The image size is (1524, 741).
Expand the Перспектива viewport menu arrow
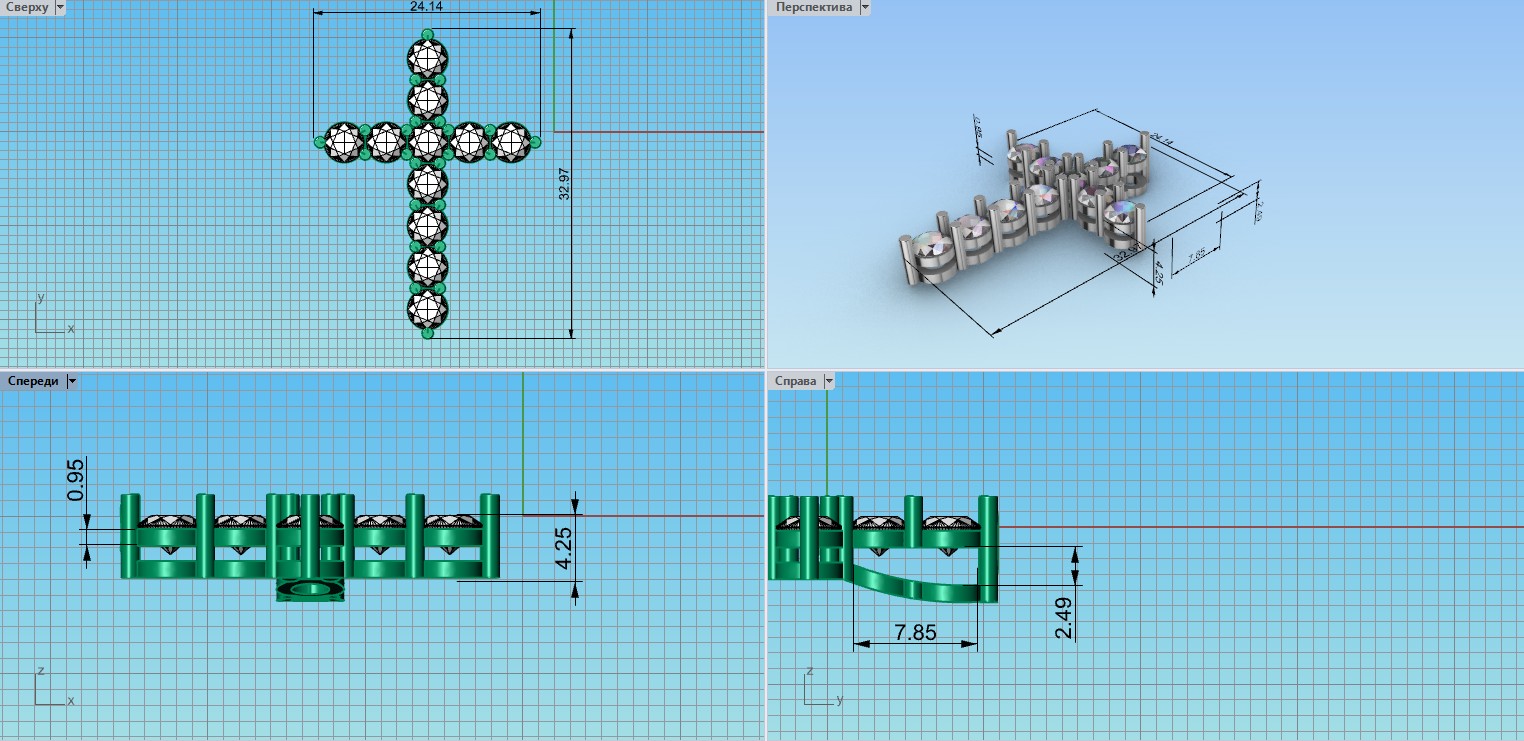point(864,7)
